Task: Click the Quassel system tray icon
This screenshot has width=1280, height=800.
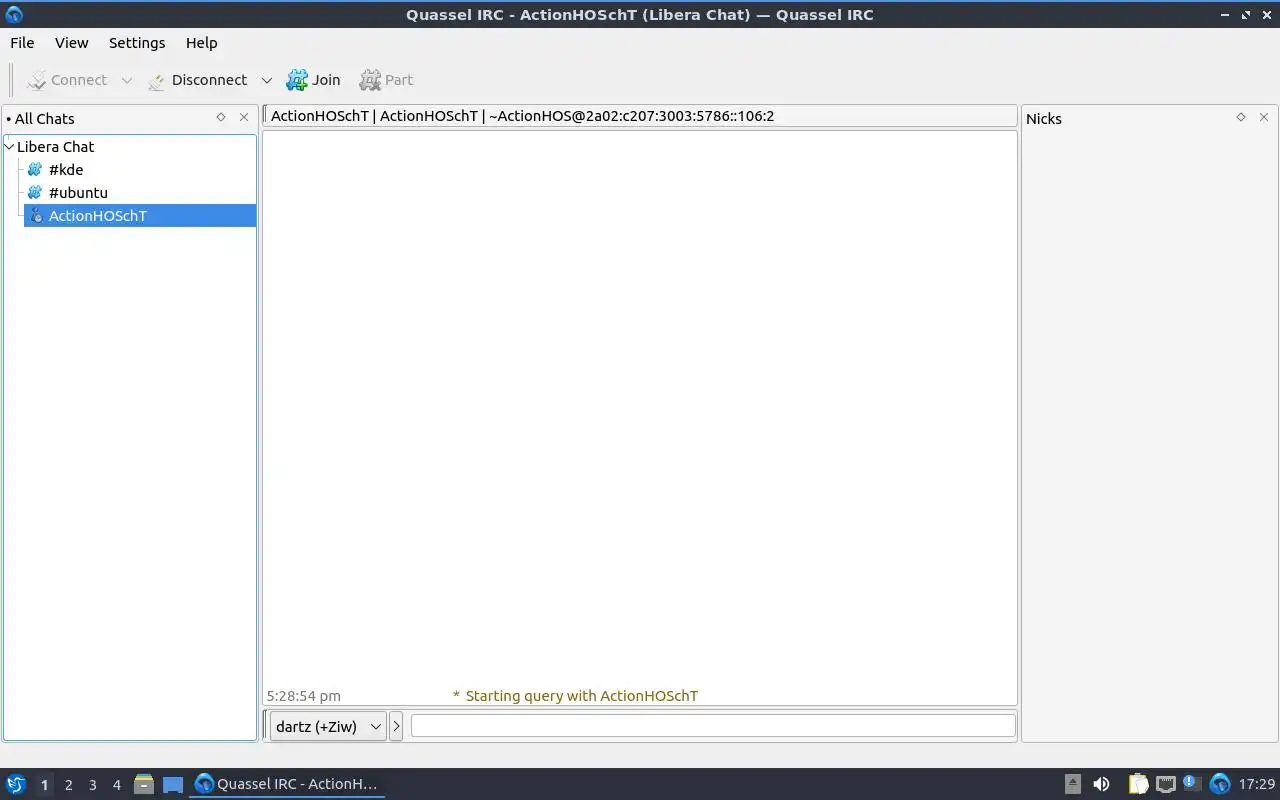Action: tap(1220, 784)
